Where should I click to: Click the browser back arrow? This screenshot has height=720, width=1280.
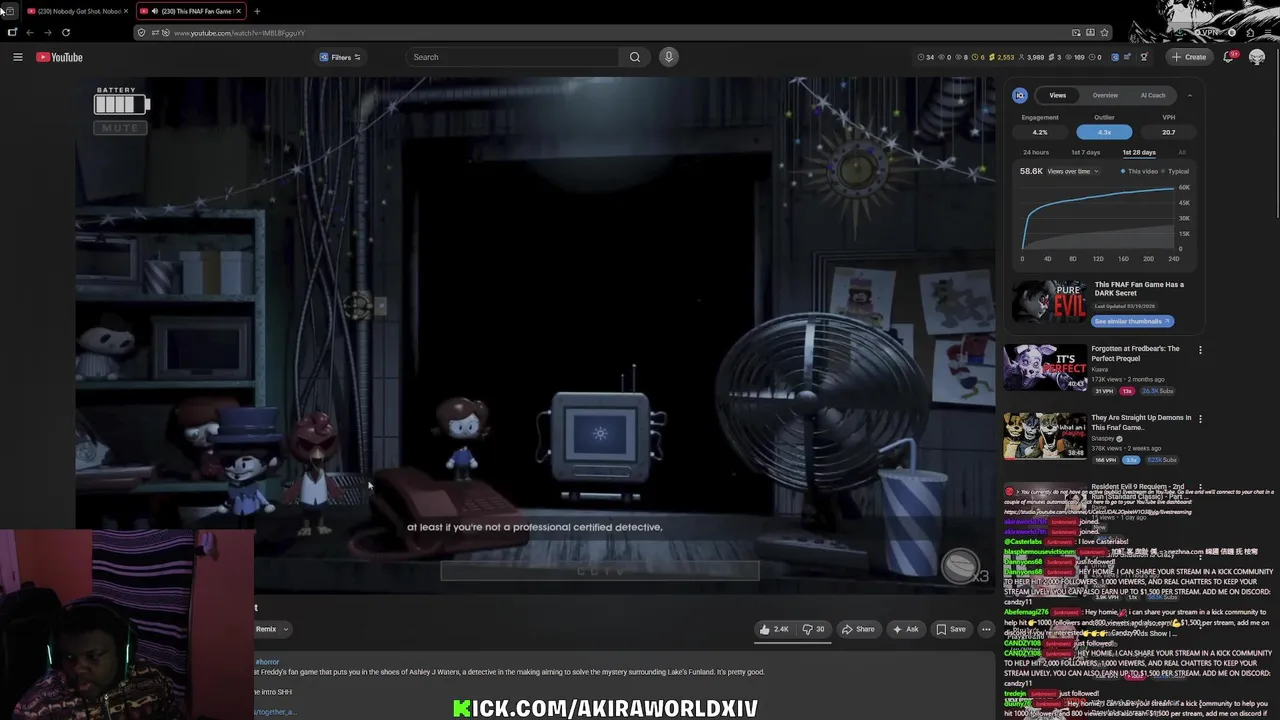coord(30,32)
